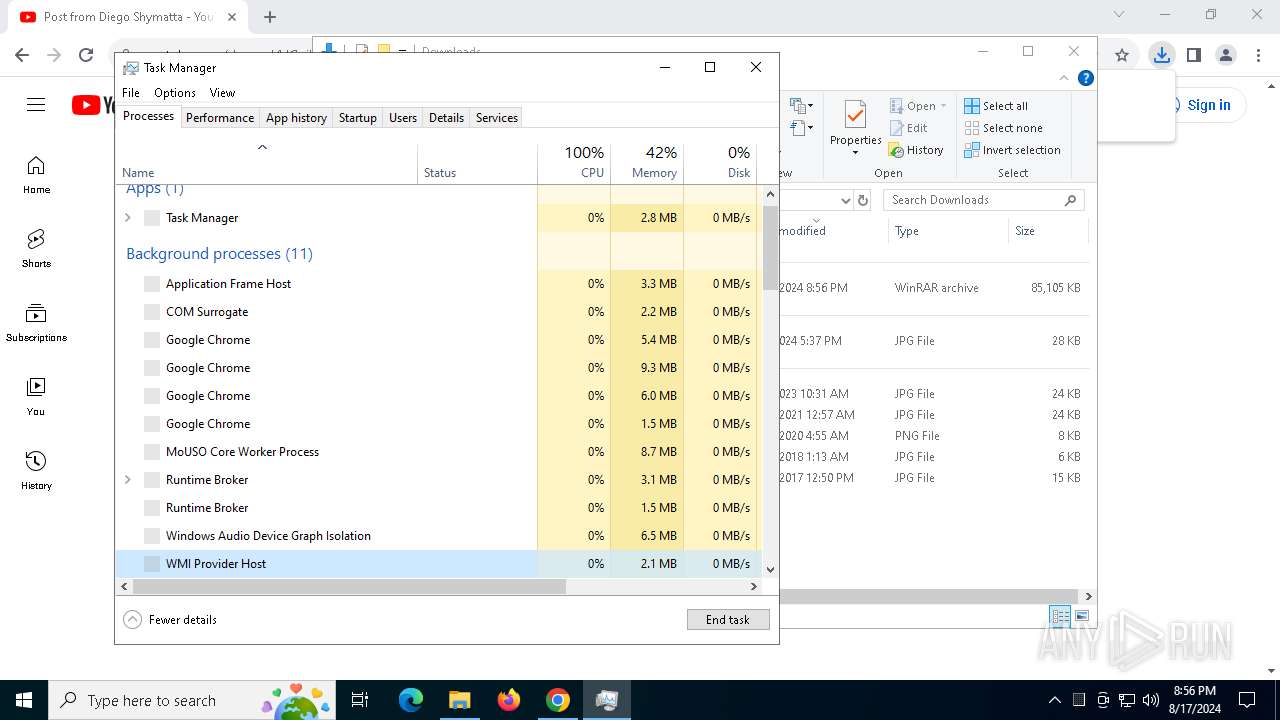Show hidden system tray icons

pos(1054,700)
